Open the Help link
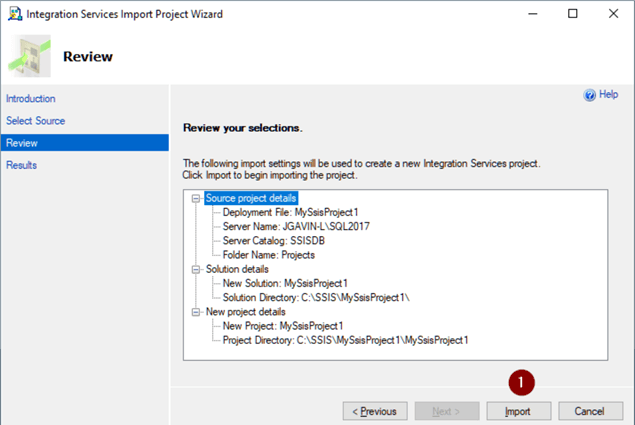Screen dimensions: 635x425 click(608, 94)
